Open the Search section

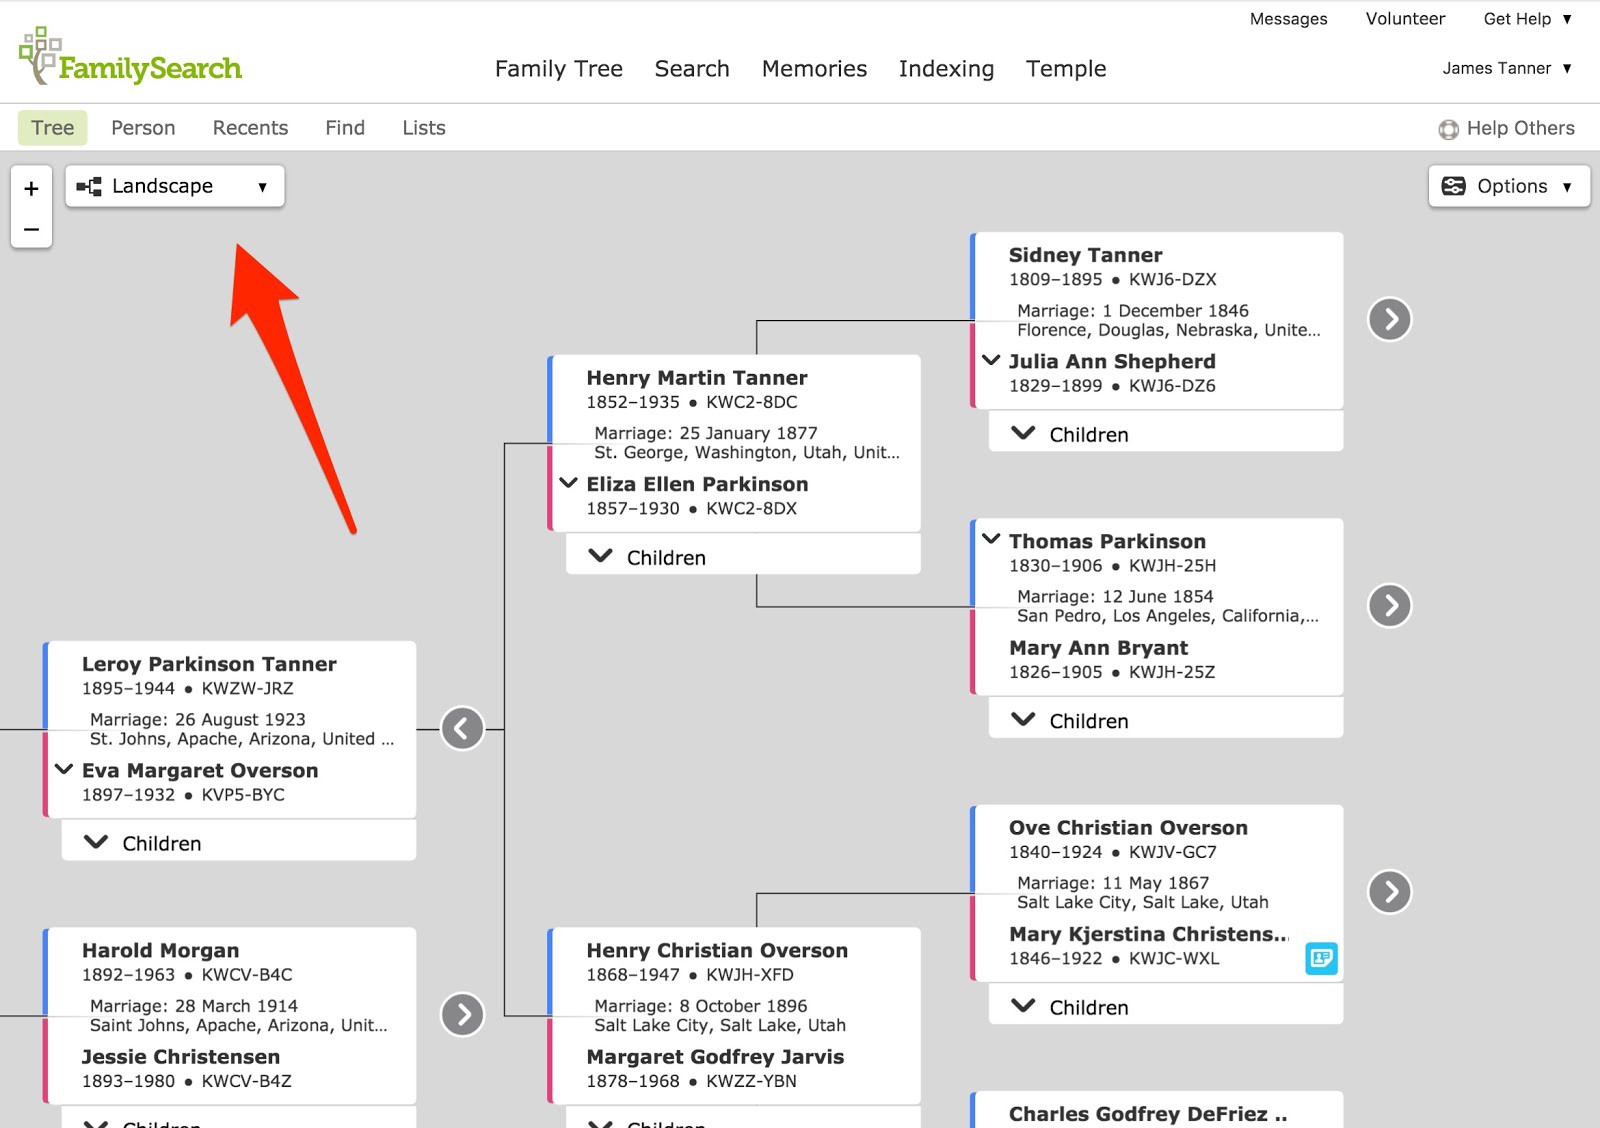pyautogui.click(x=691, y=68)
